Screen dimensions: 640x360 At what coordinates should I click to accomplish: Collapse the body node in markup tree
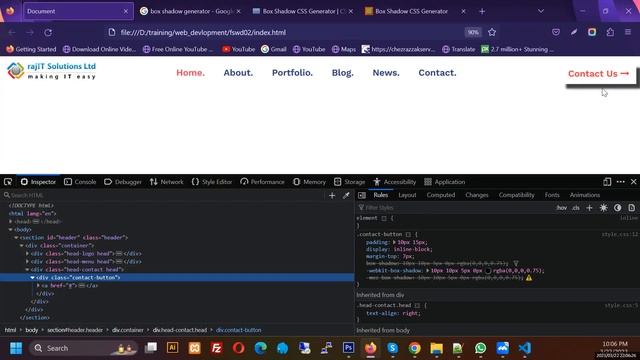tap(11, 229)
